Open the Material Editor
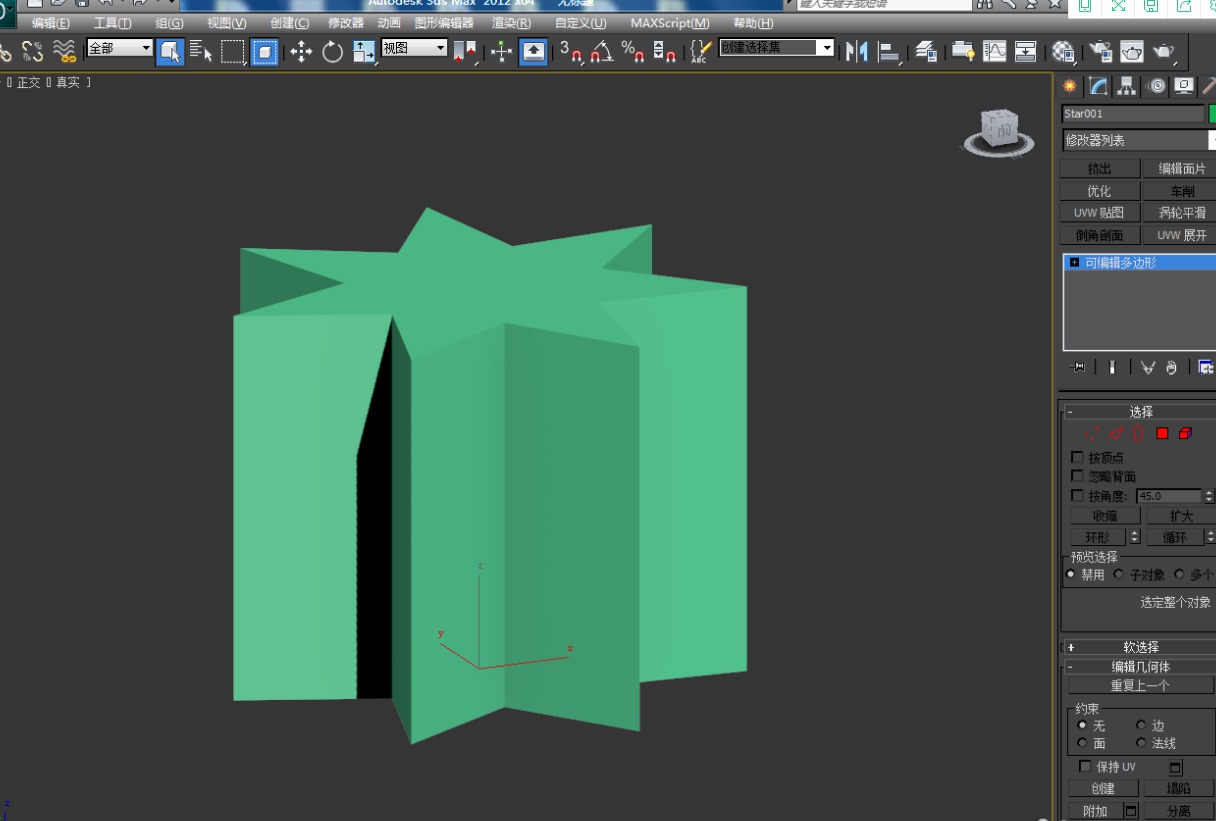The width and height of the screenshot is (1216, 821). (1064, 51)
